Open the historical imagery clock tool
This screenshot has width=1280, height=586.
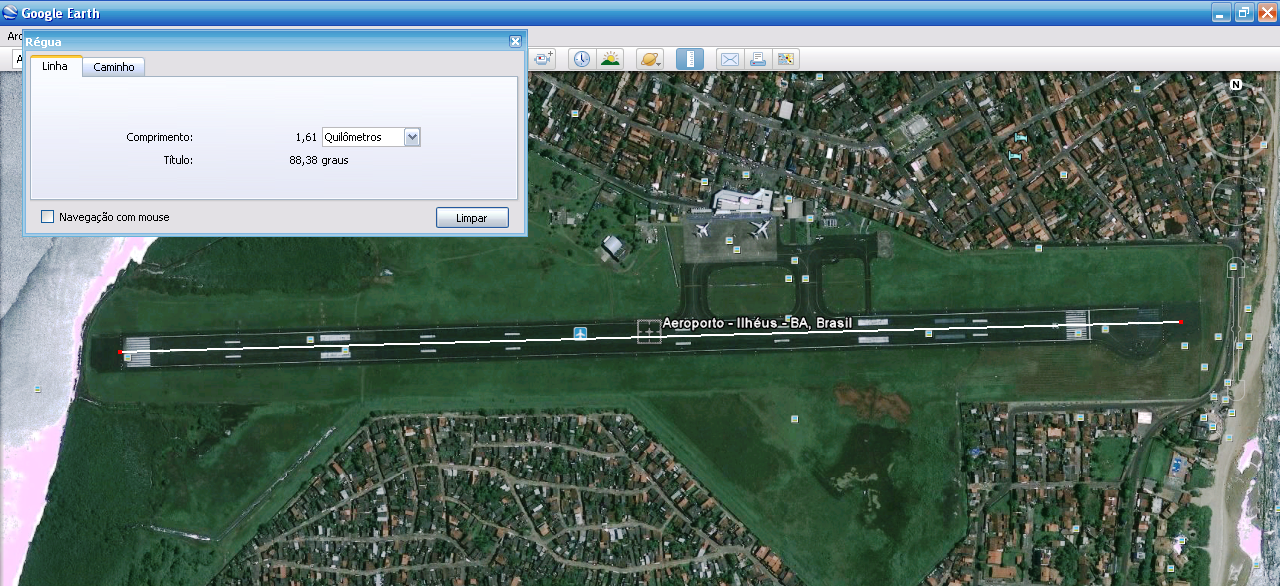581,59
